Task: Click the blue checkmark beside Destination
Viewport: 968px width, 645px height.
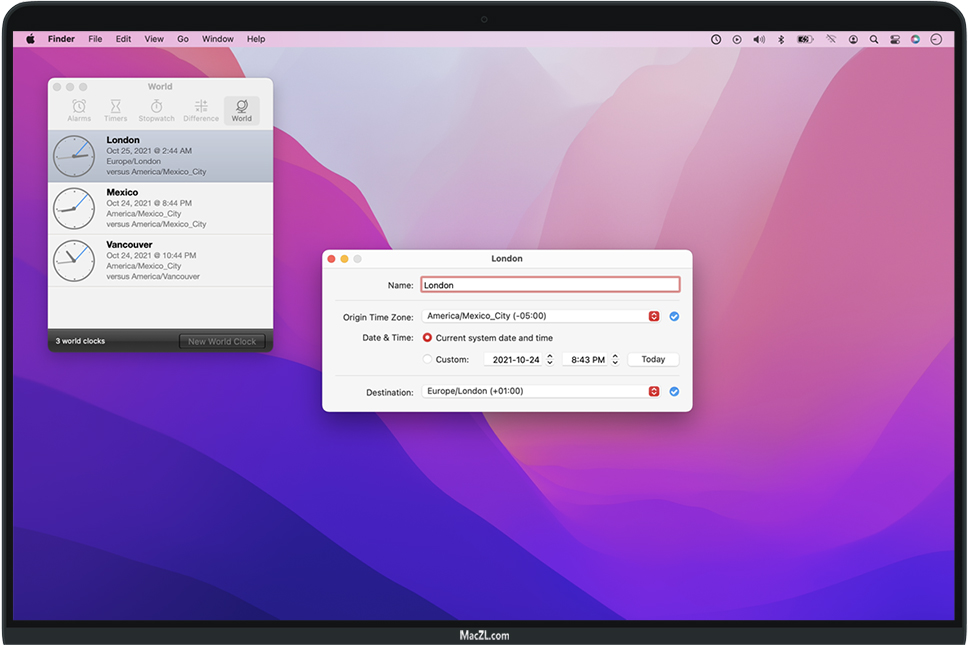Action: [x=674, y=392]
